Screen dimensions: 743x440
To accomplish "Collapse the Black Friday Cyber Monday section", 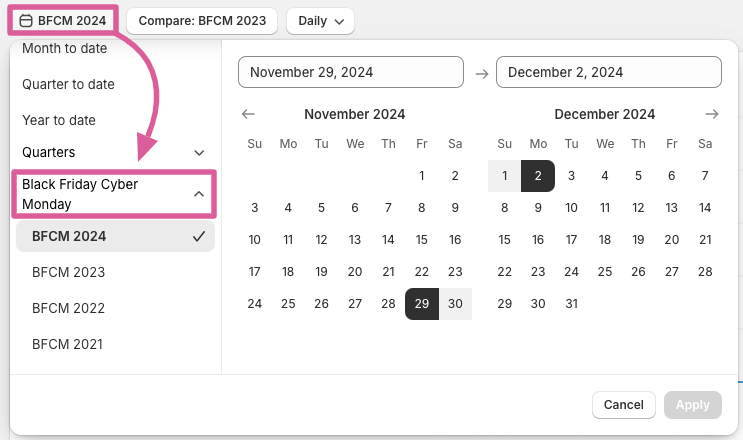I will click(x=114, y=194).
